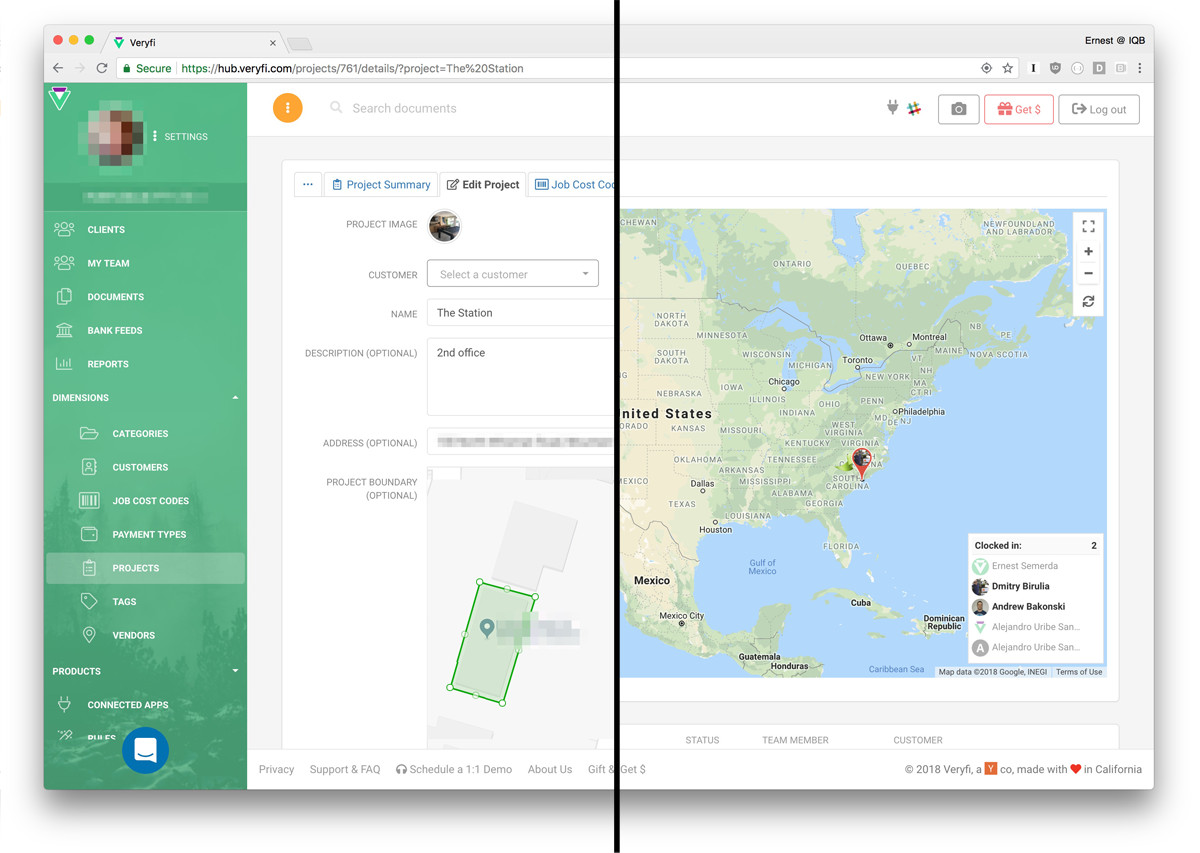Select Projects in sidebar
This screenshot has width=1200, height=853.
pos(145,568)
